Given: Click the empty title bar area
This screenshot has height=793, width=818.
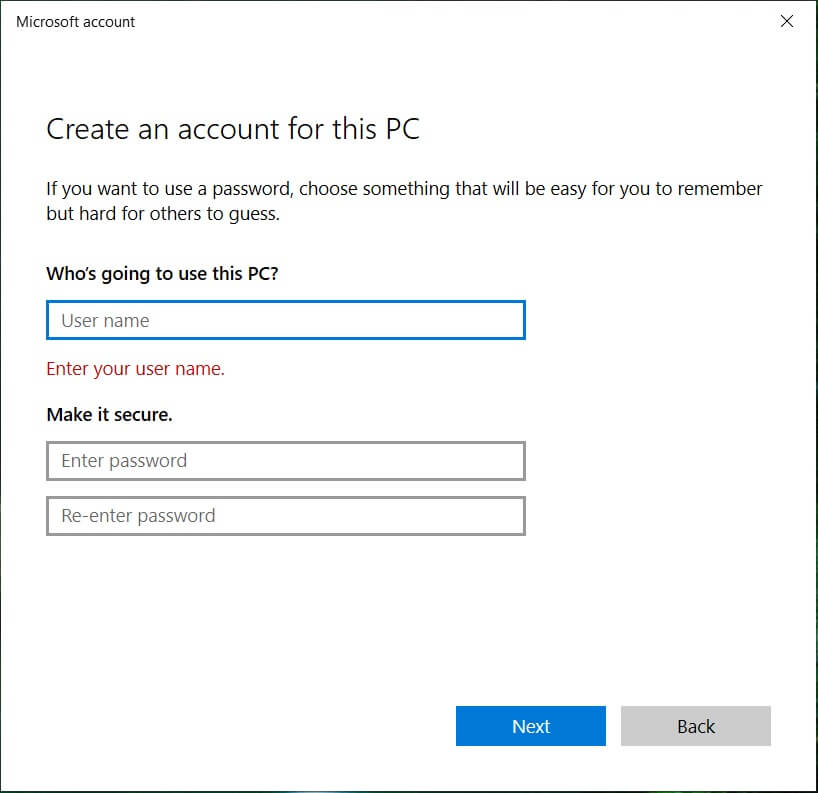Looking at the screenshot, I should click(450, 21).
